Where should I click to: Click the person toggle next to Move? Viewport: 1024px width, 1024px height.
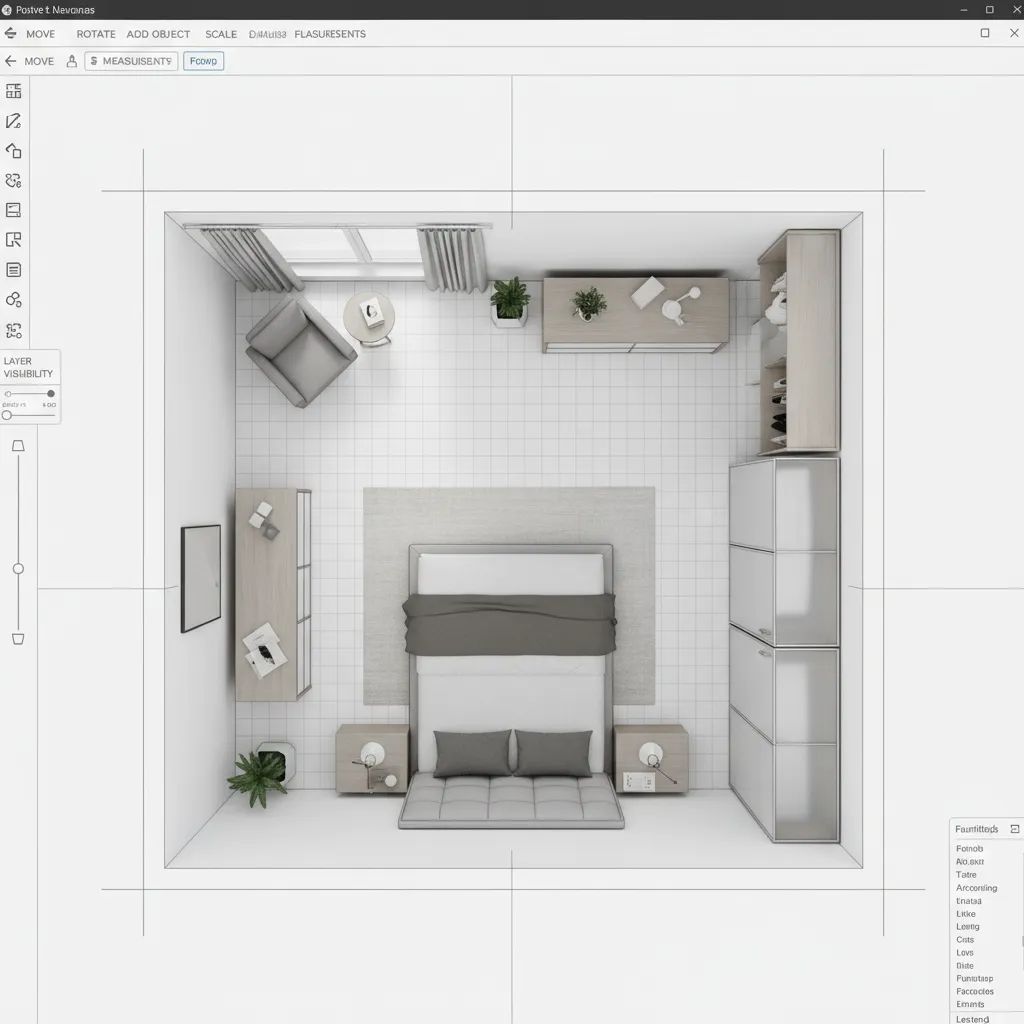(x=70, y=61)
